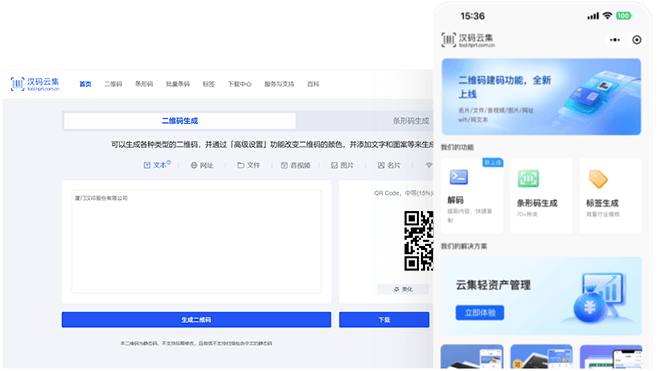Open the mini program three-dot menu
Screen dimensions: 667x371
point(615,40)
